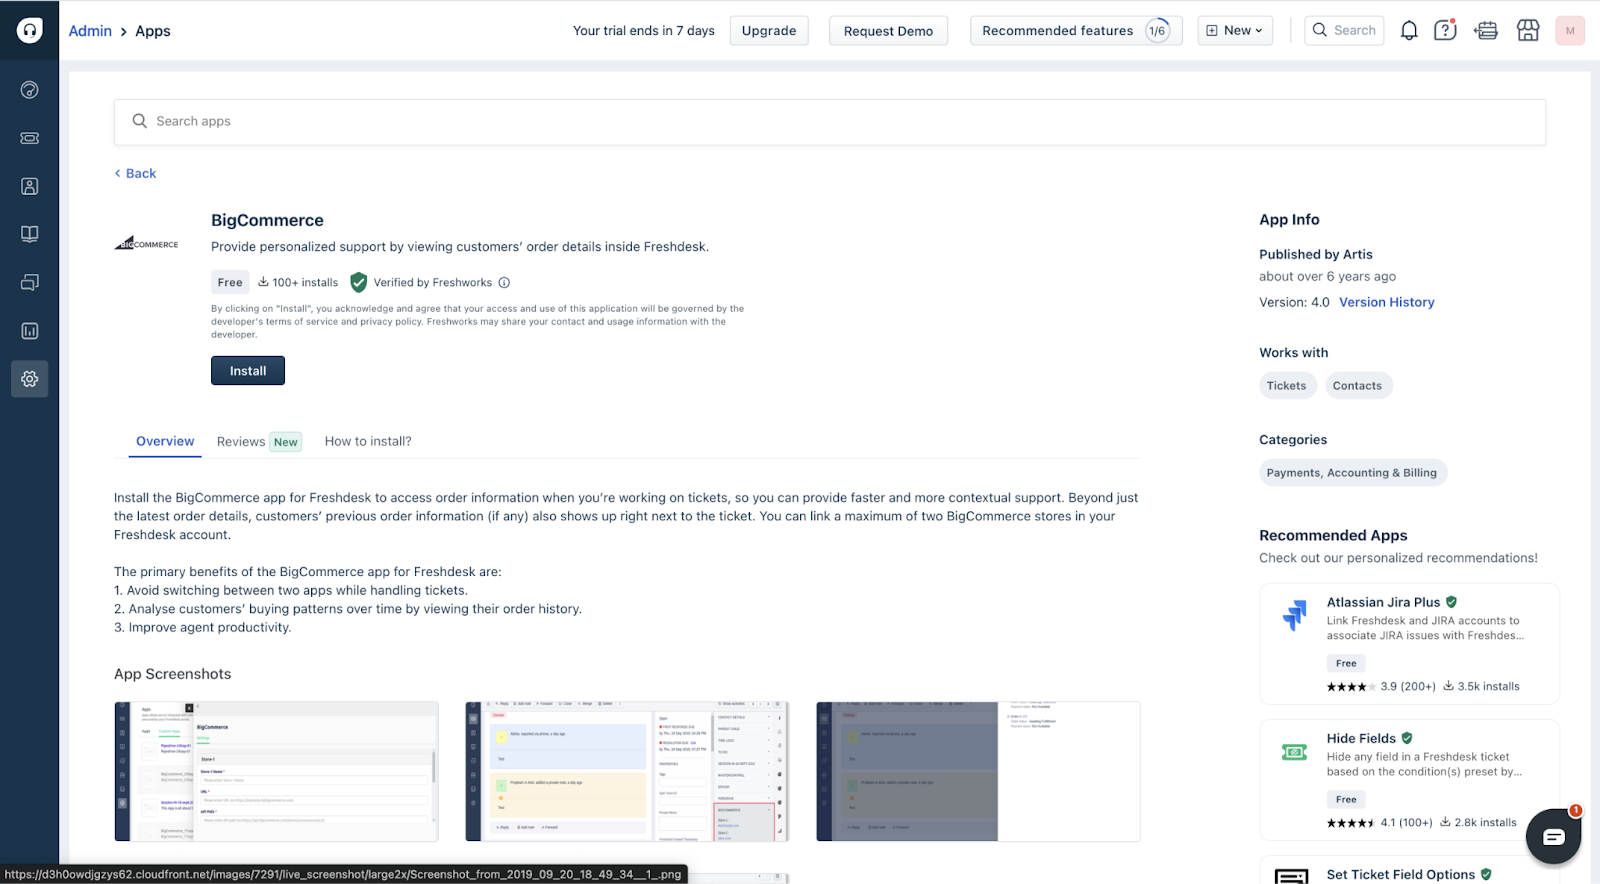Open the Freshworks switcher icon in header

click(x=1486, y=30)
